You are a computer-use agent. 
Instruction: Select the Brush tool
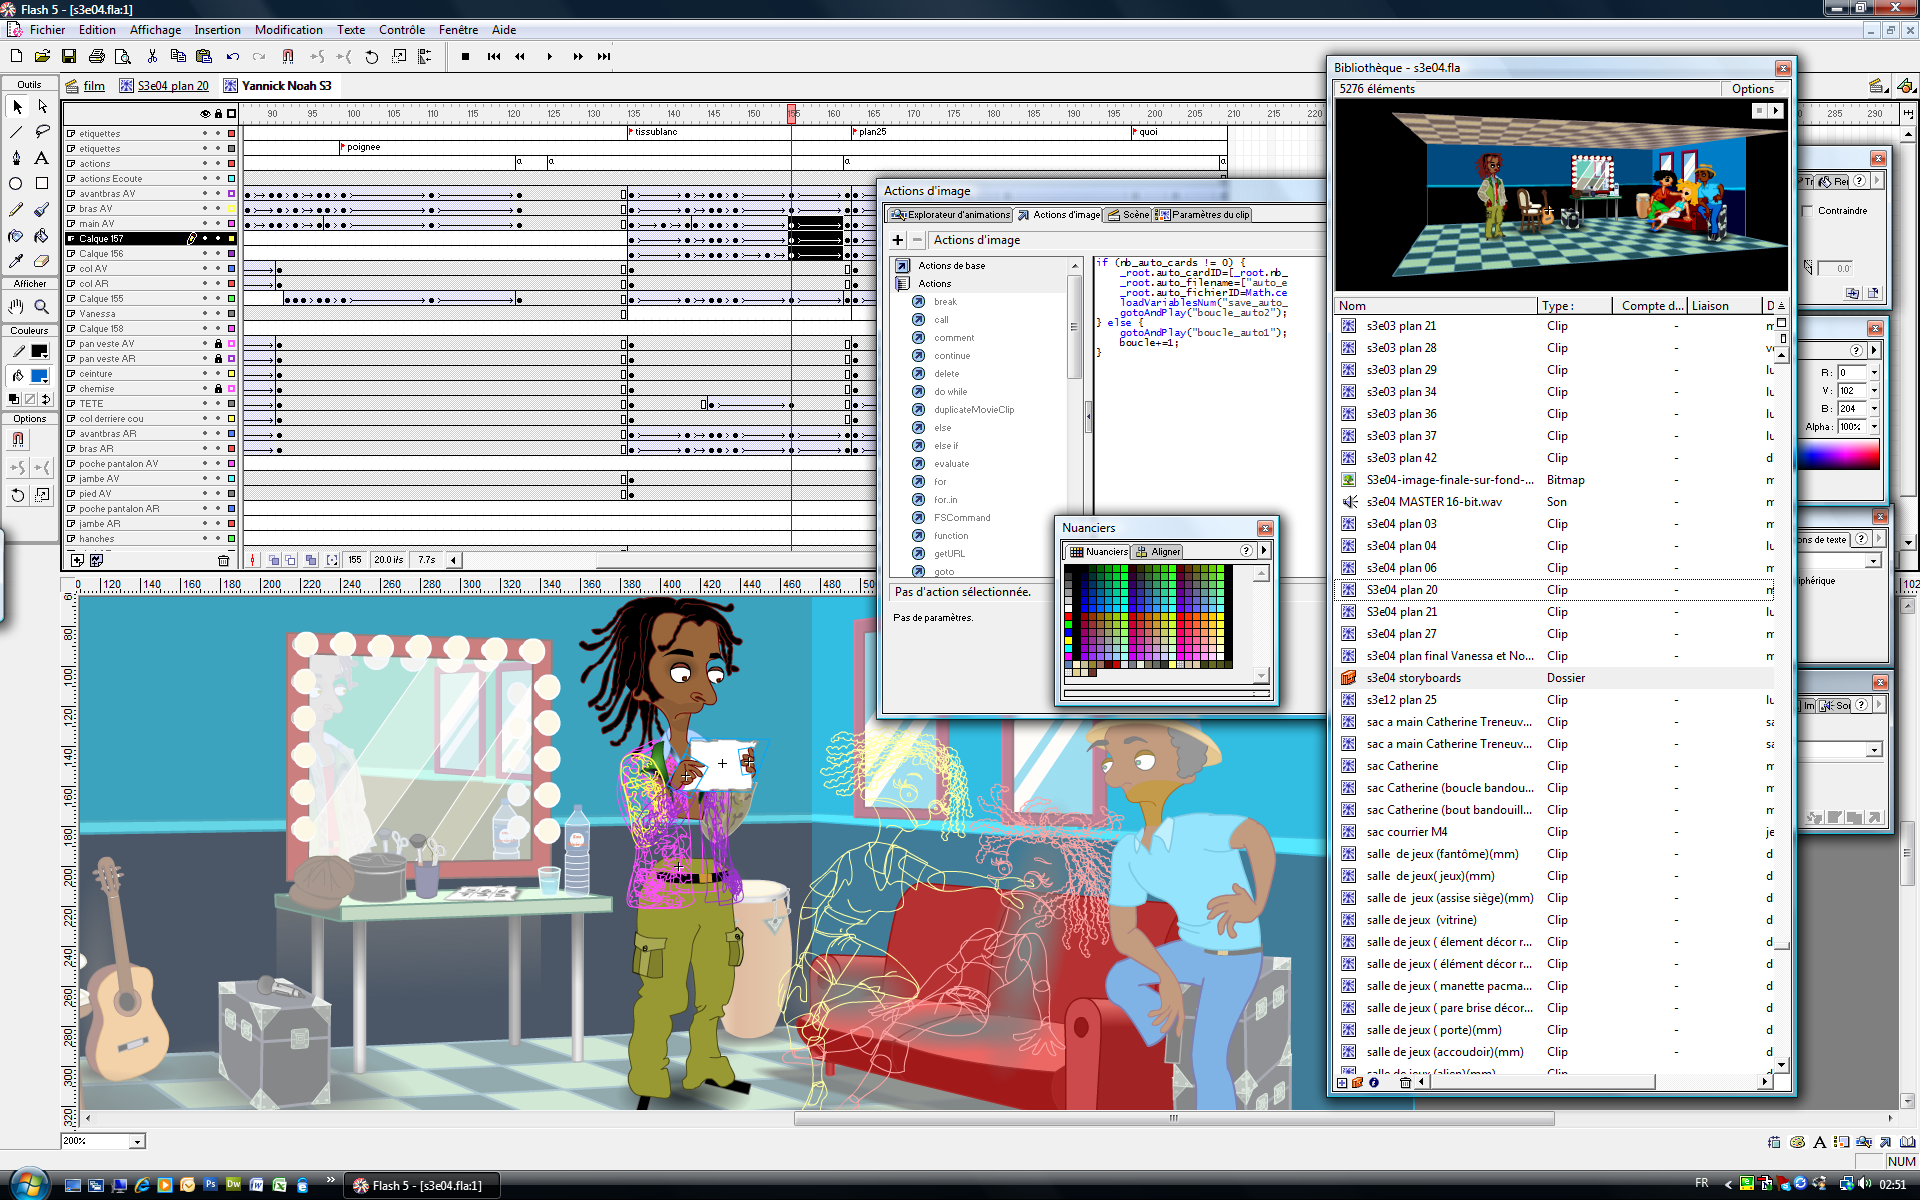(42, 210)
